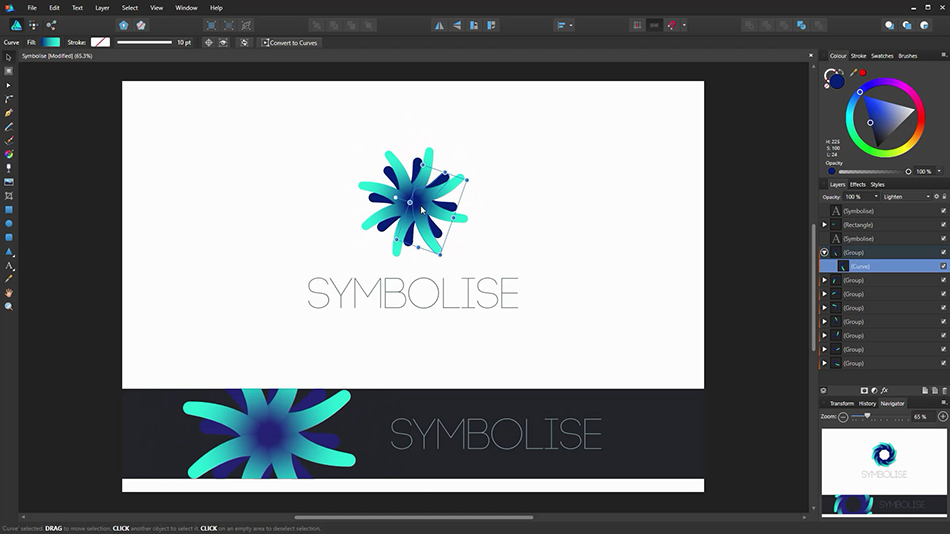Select the Zoom magnifier tool
The image size is (950, 534).
(x=9, y=306)
